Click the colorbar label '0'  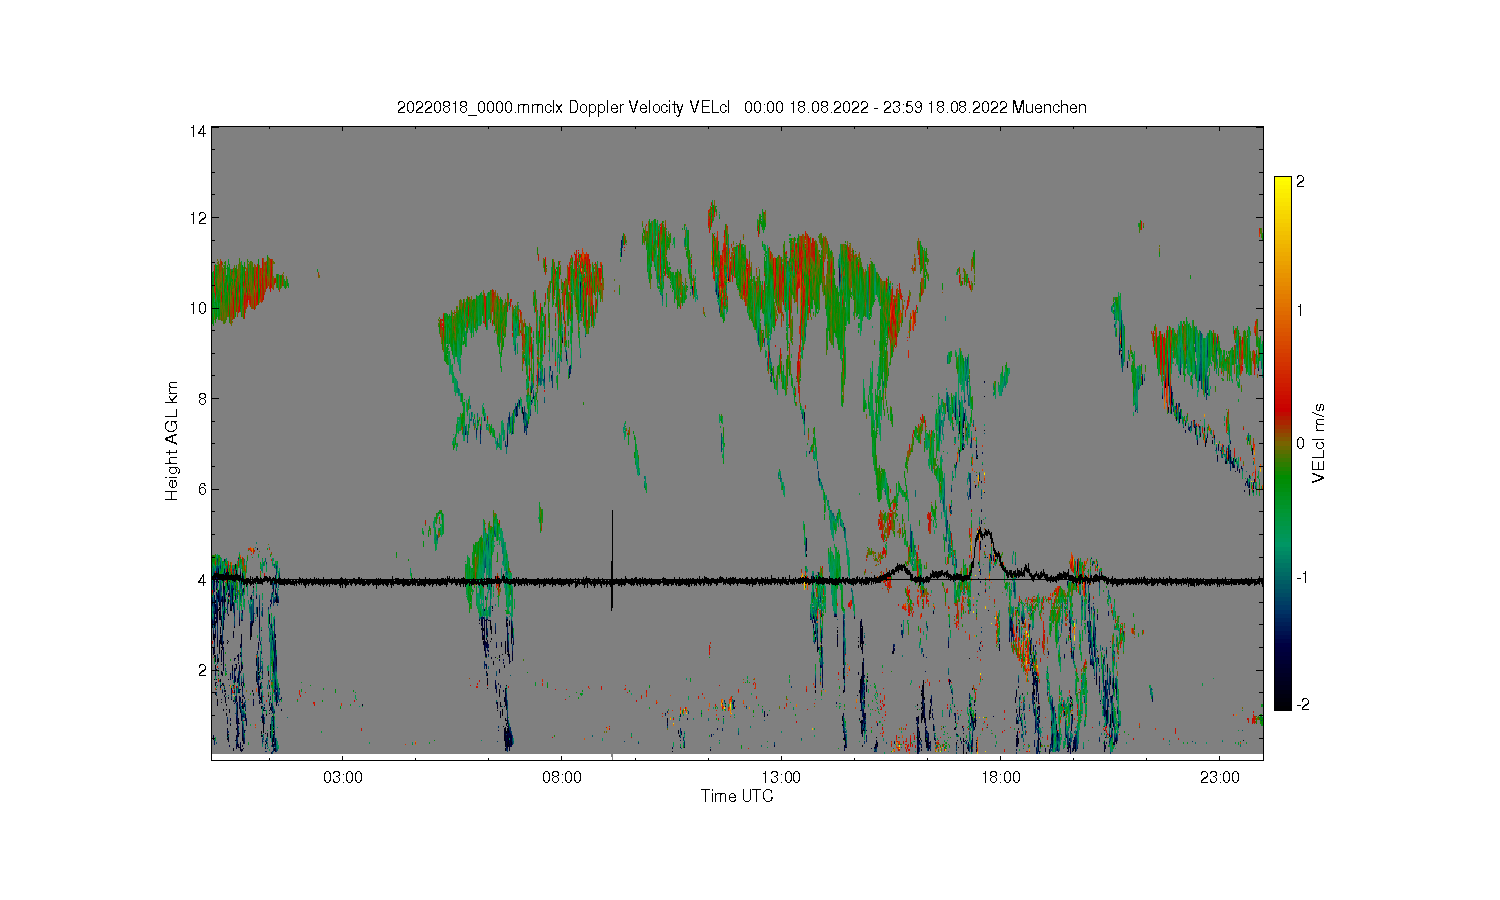coord(1300,443)
